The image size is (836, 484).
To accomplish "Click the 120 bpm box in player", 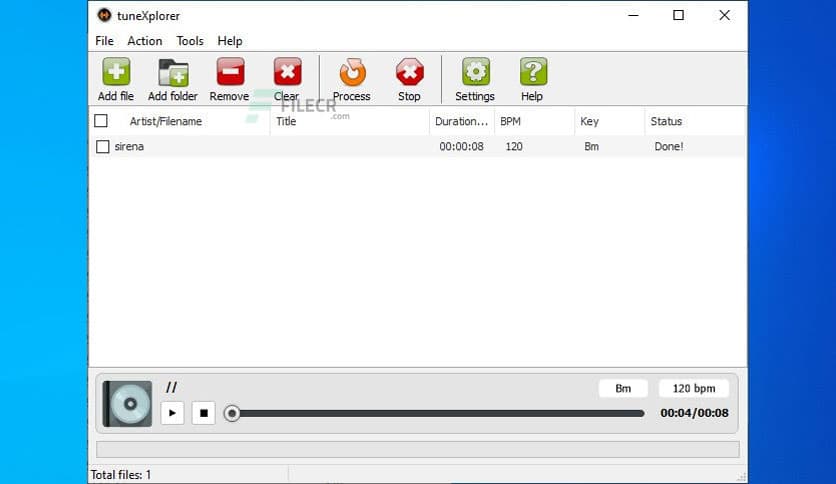I will coord(694,389).
